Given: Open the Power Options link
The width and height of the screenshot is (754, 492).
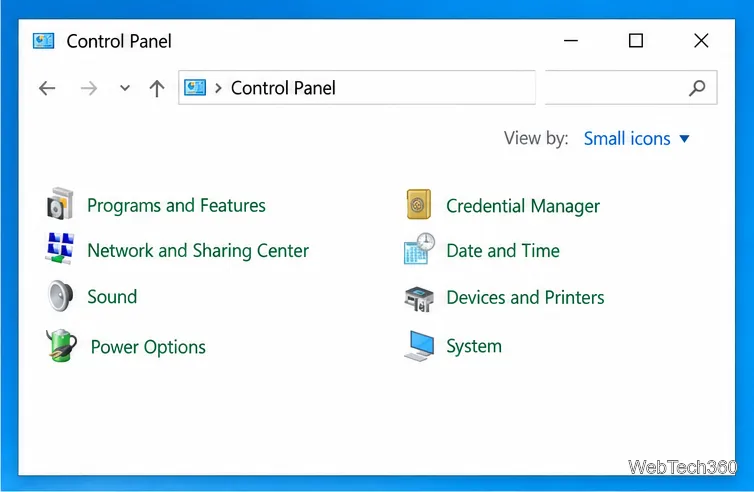Looking at the screenshot, I should pyautogui.click(x=148, y=347).
